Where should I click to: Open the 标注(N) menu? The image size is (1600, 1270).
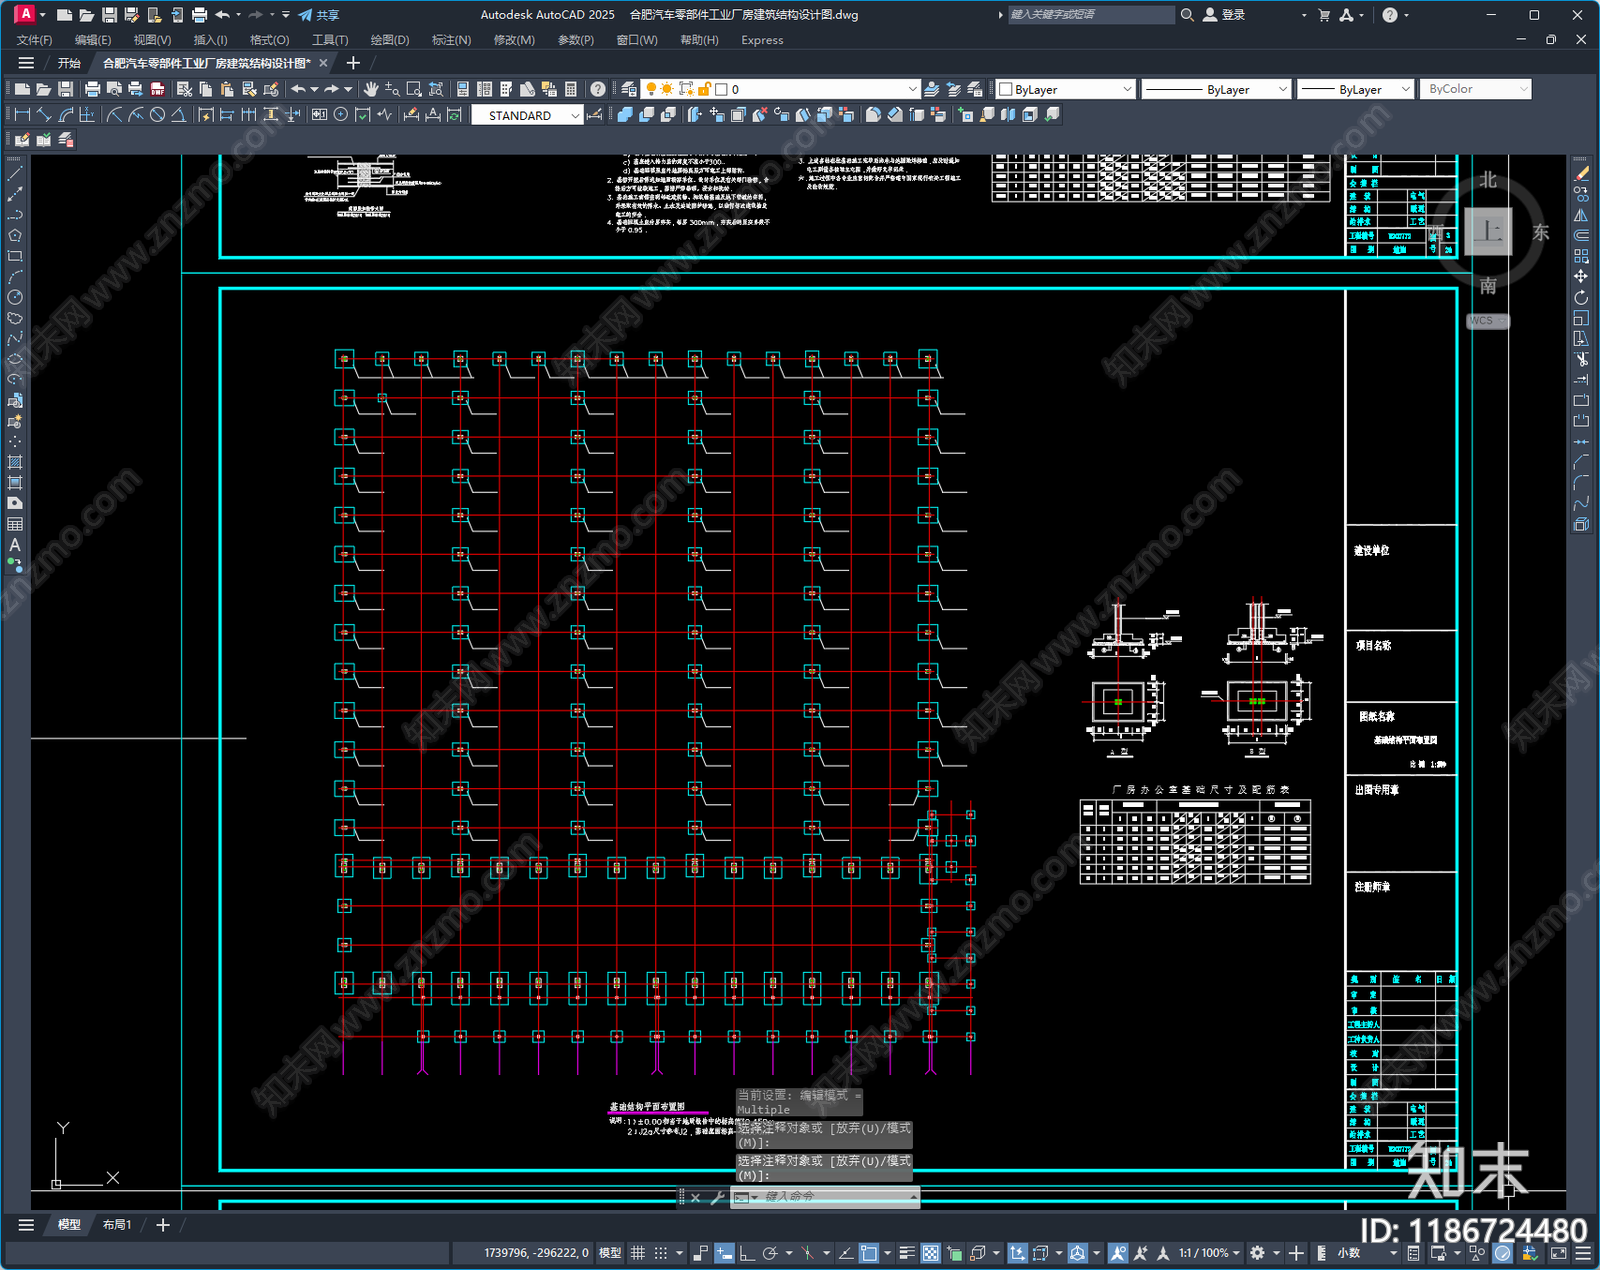click(x=451, y=40)
